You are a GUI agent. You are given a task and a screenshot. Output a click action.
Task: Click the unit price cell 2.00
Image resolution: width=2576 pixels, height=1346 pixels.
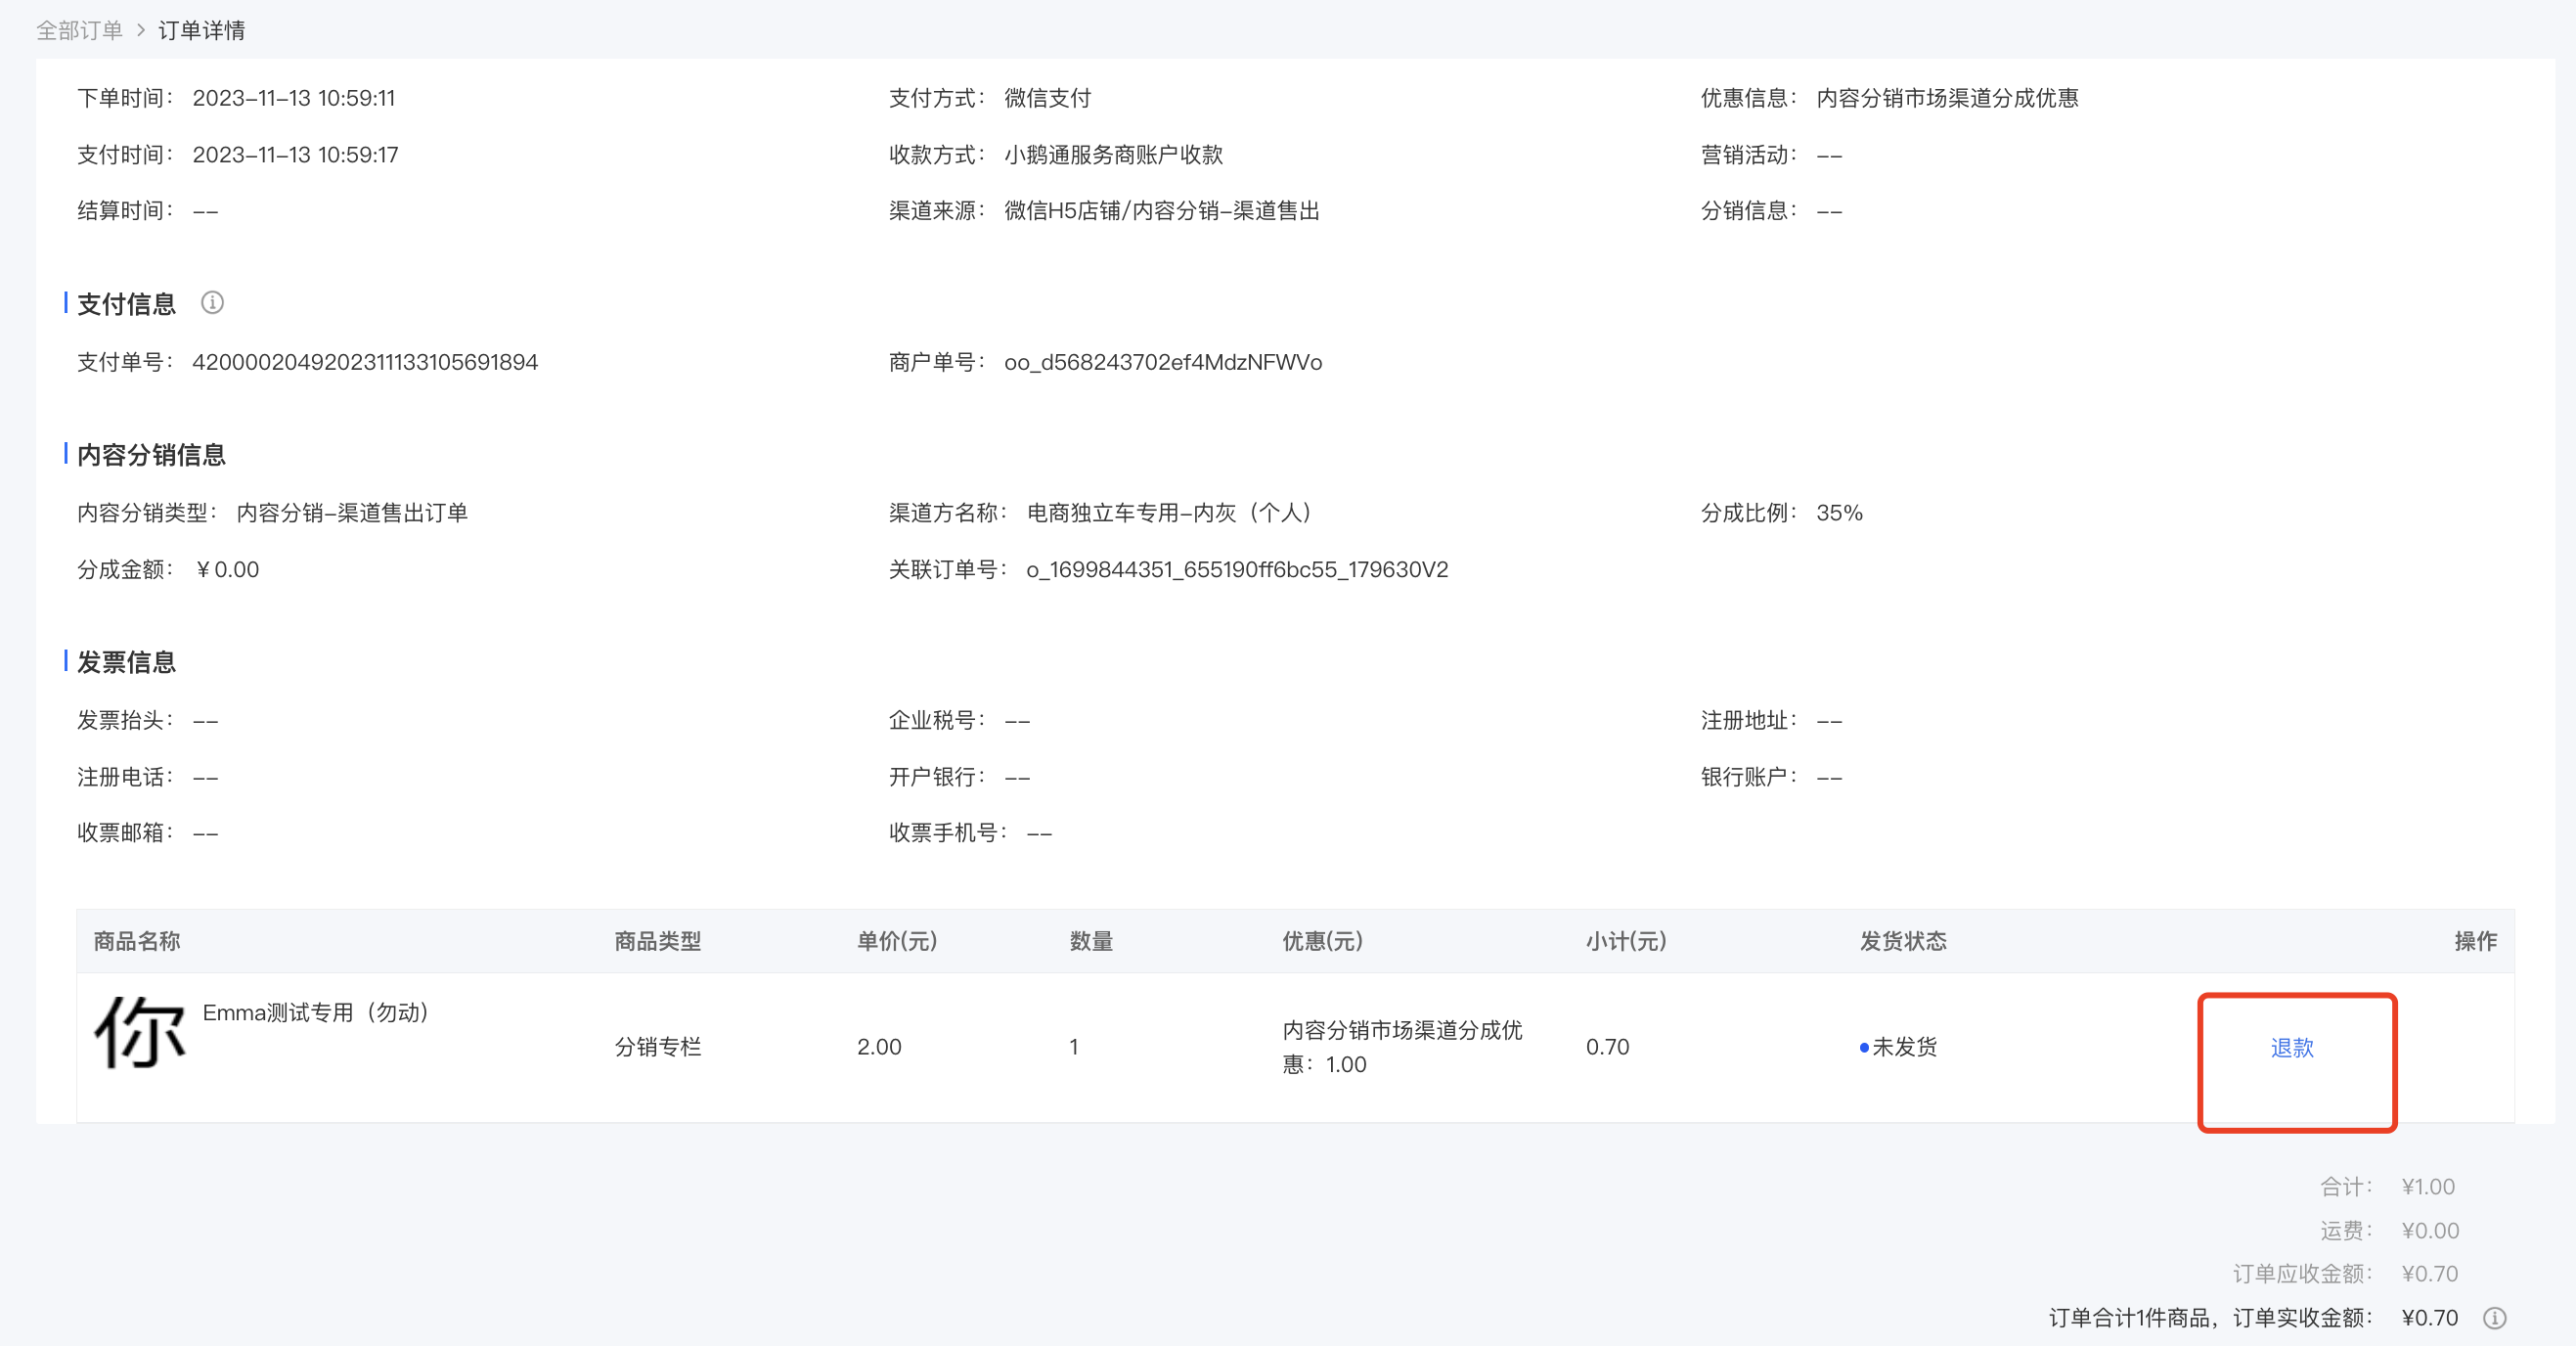[879, 1047]
